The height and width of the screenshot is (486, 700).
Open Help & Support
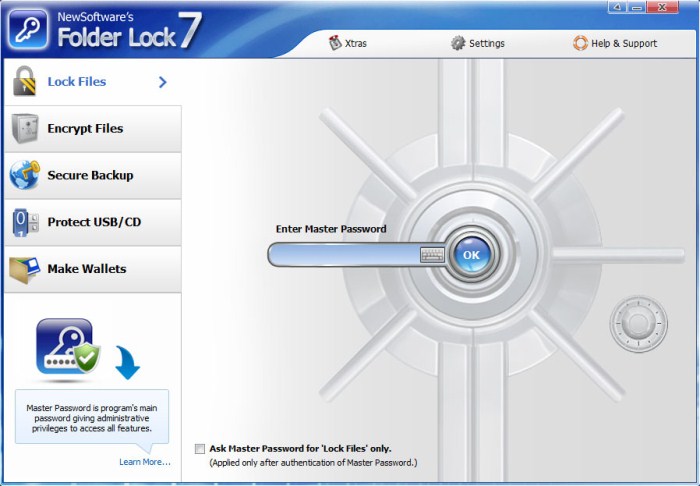click(x=615, y=43)
